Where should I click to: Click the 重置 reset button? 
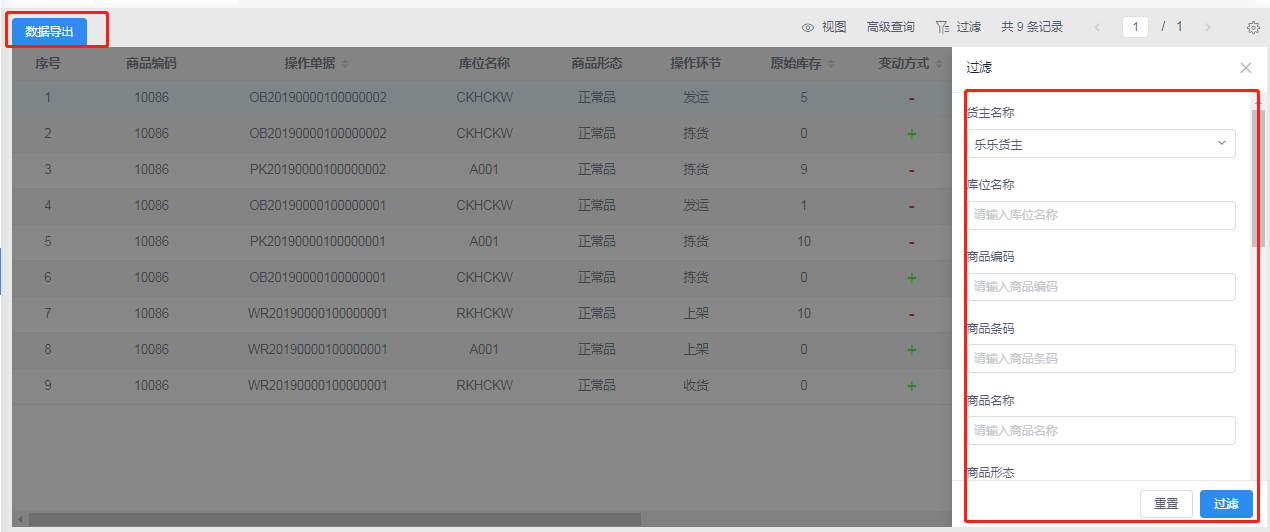tap(1166, 504)
